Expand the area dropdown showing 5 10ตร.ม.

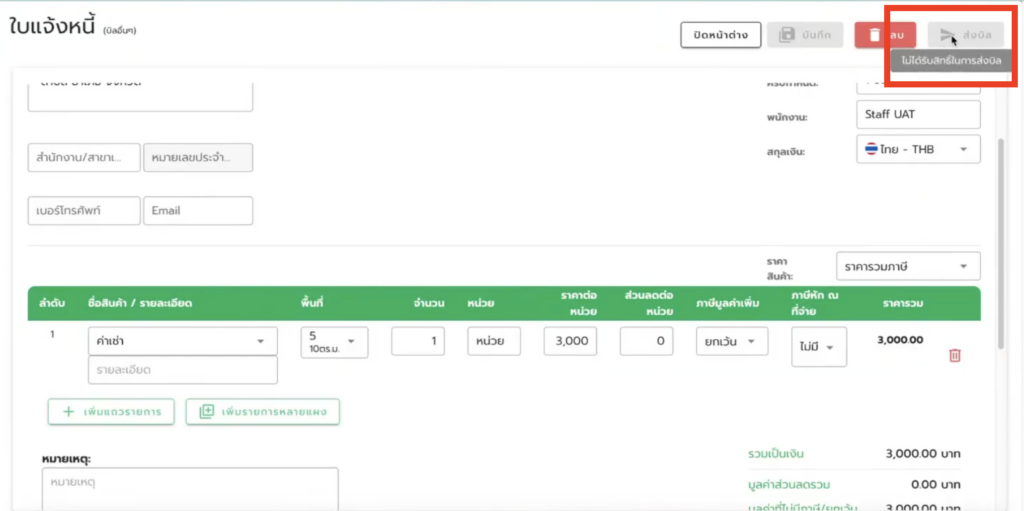click(x=334, y=342)
